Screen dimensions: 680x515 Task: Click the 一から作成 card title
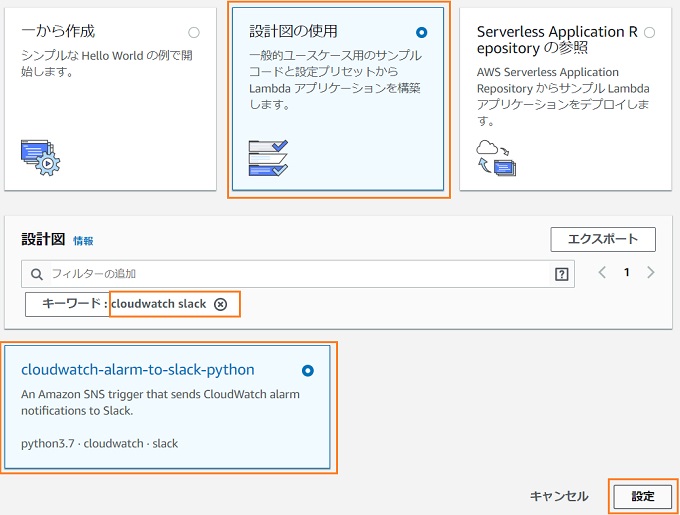[x=58, y=31]
